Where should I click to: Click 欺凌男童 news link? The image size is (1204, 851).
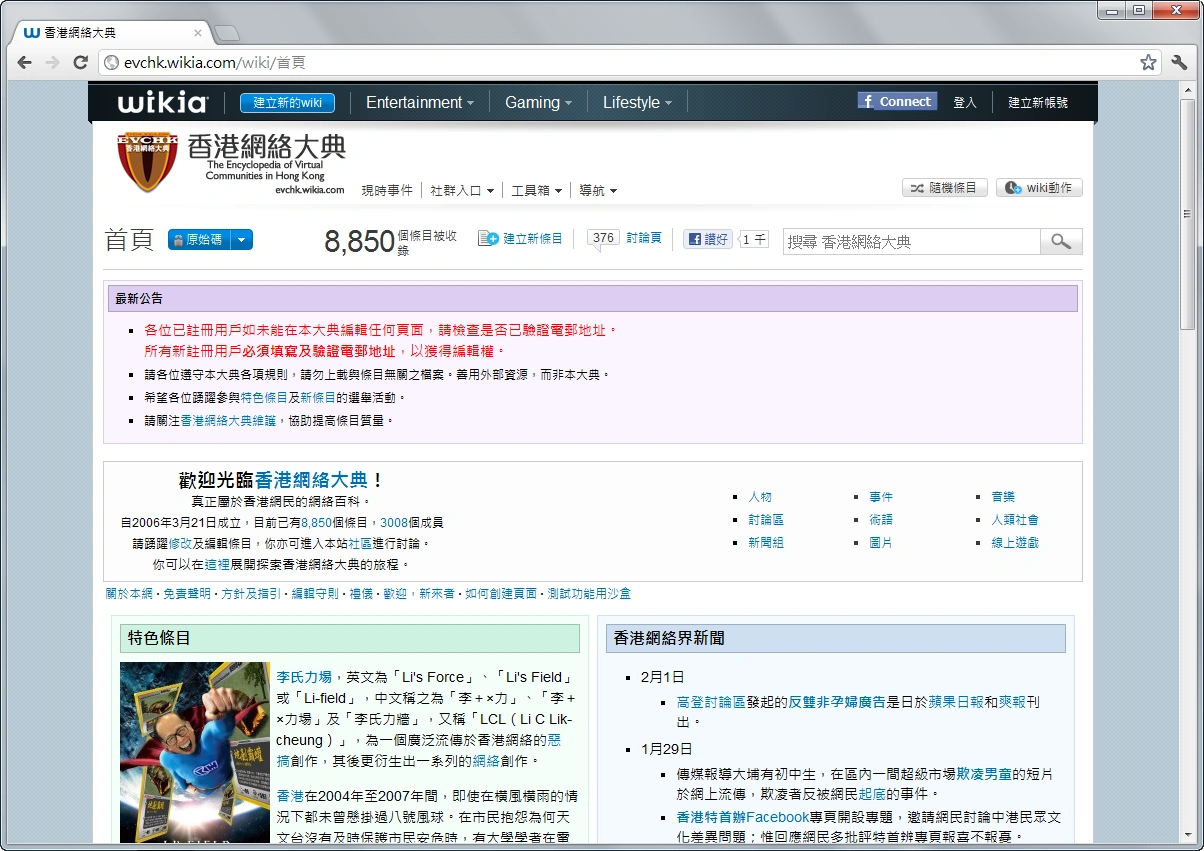point(984,774)
